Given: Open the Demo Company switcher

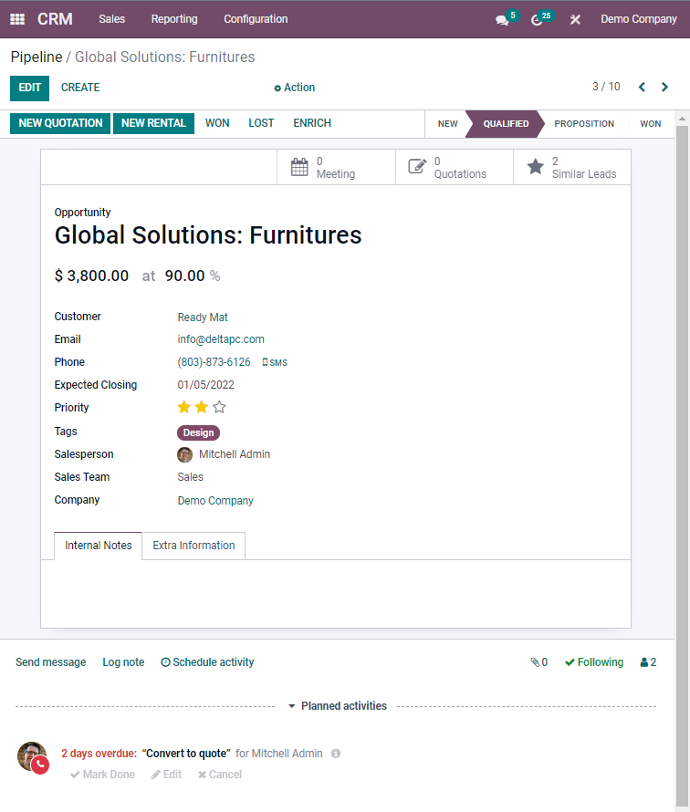Looking at the screenshot, I should (x=638, y=19).
